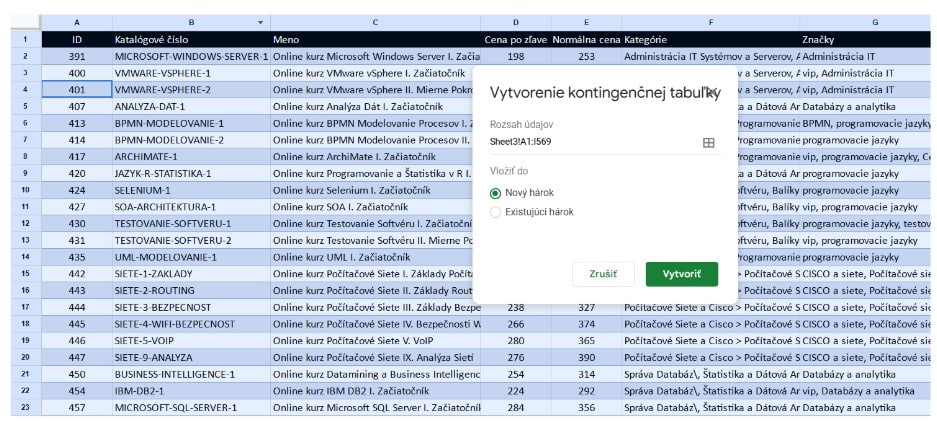Select the Existujúci hárok radio option
This screenshot has width=937, height=421.
[495, 212]
